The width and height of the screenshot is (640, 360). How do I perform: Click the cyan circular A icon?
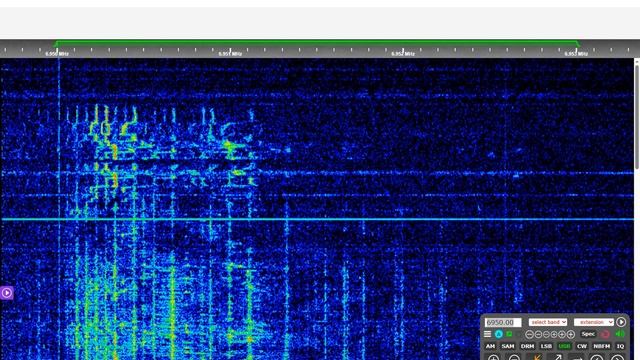(x=499, y=334)
